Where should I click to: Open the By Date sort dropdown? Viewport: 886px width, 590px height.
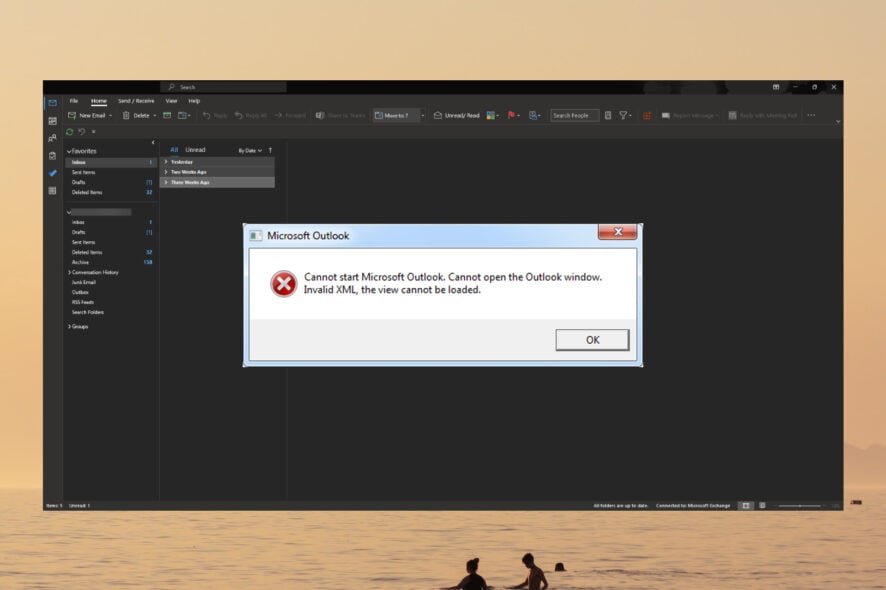coord(250,150)
